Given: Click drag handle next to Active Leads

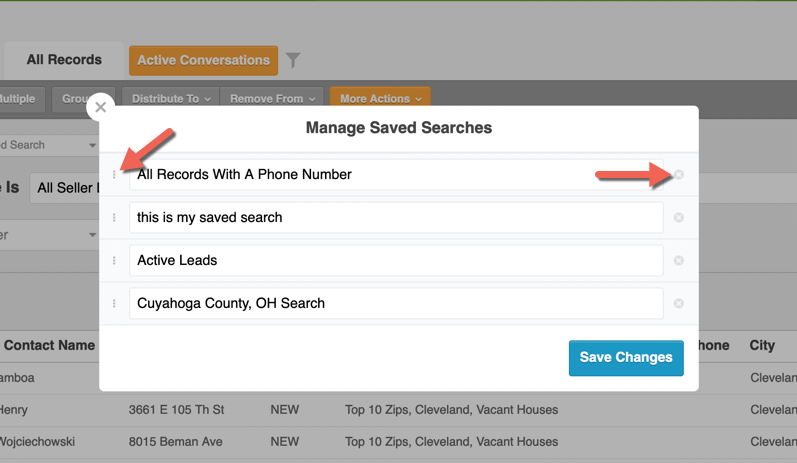Looking at the screenshot, I should tap(114, 261).
